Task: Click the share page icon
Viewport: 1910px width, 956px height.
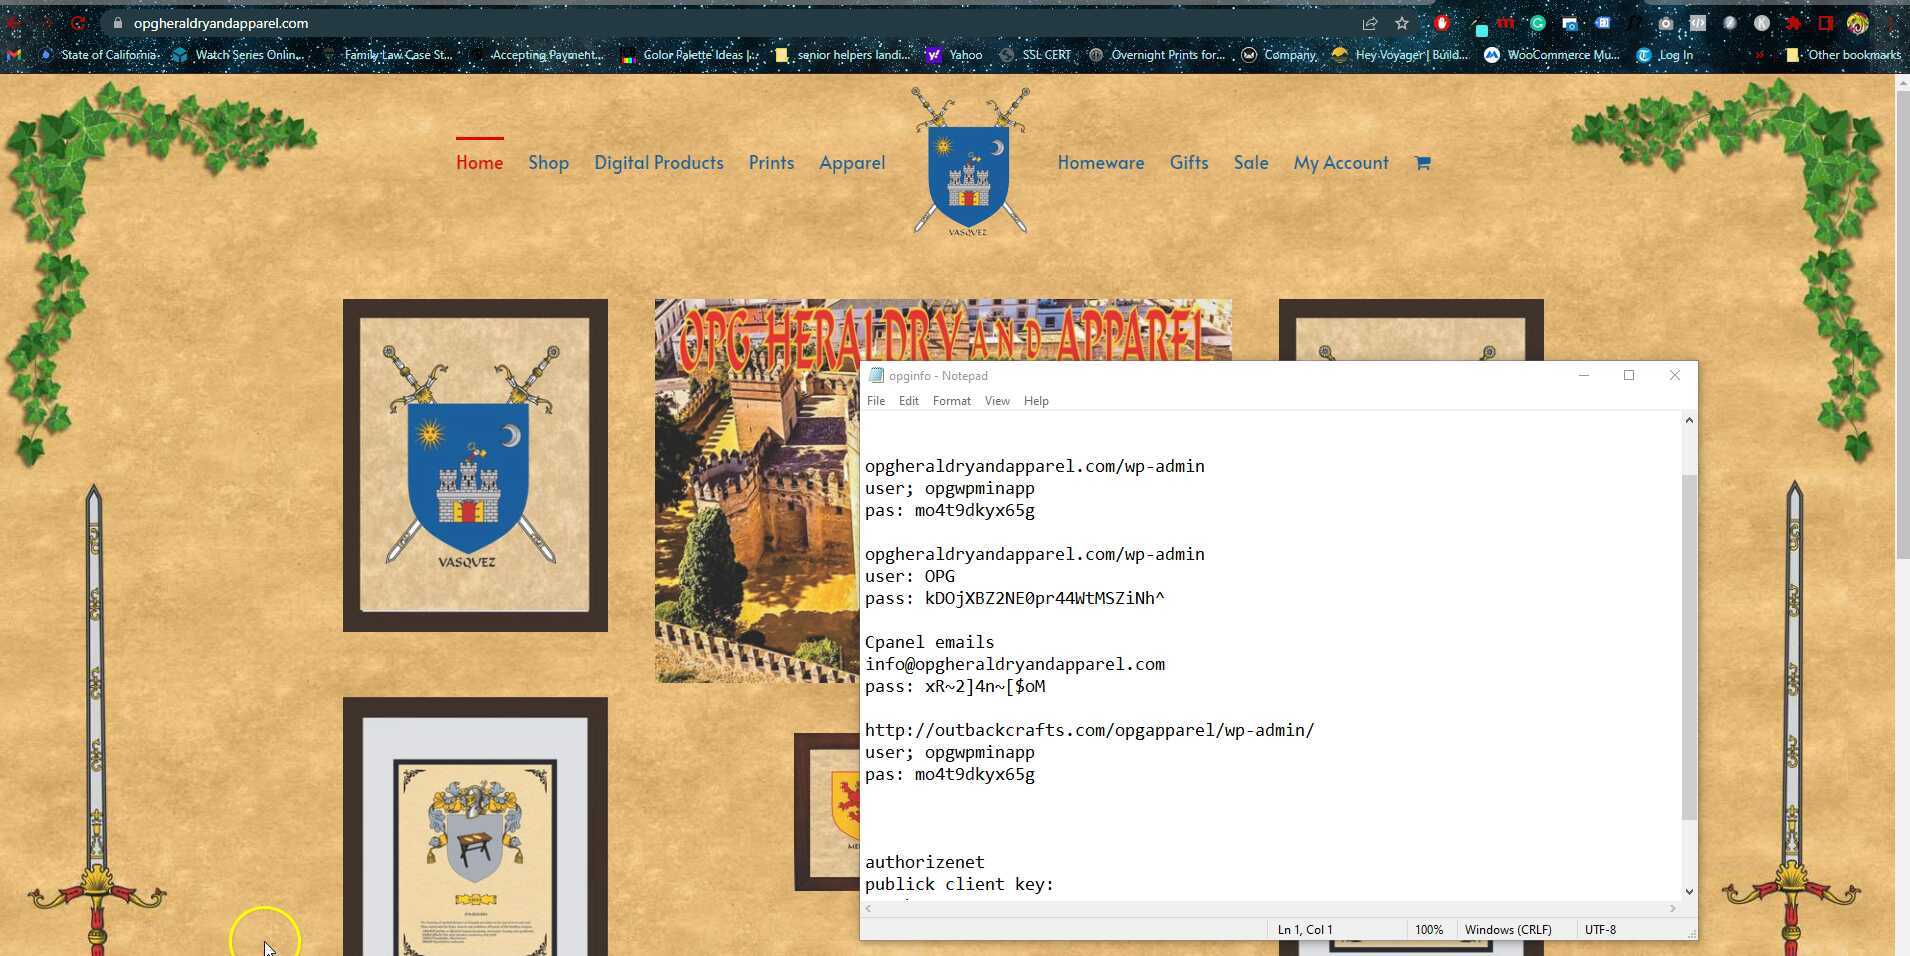Action: tap(1370, 23)
